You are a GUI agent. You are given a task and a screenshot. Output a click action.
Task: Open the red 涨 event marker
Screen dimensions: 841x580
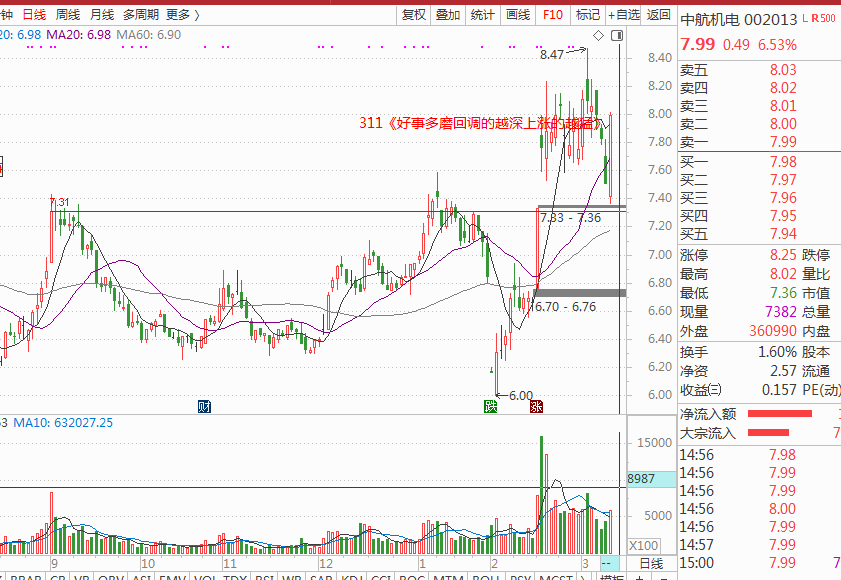(x=536, y=407)
